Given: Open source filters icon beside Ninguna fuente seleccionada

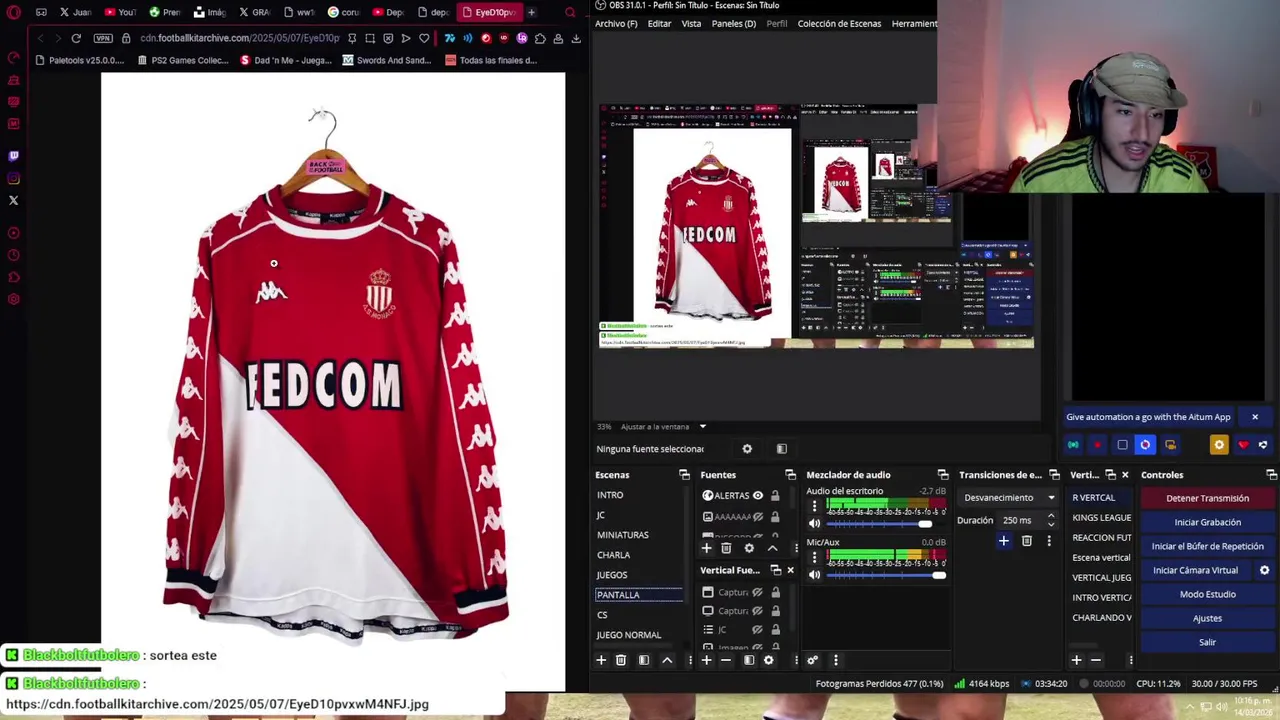Looking at the screenshot, I should (x=782, y=449).
